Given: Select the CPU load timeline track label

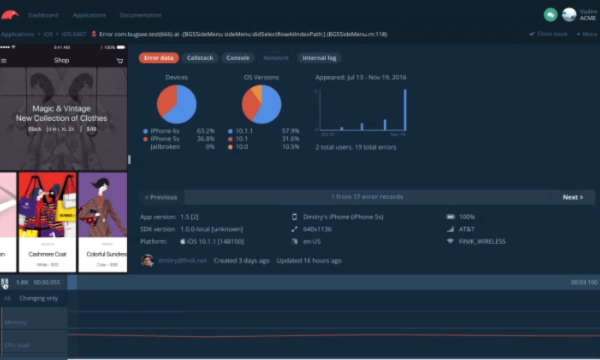Looking at the screenshot, I should (18, 345).
